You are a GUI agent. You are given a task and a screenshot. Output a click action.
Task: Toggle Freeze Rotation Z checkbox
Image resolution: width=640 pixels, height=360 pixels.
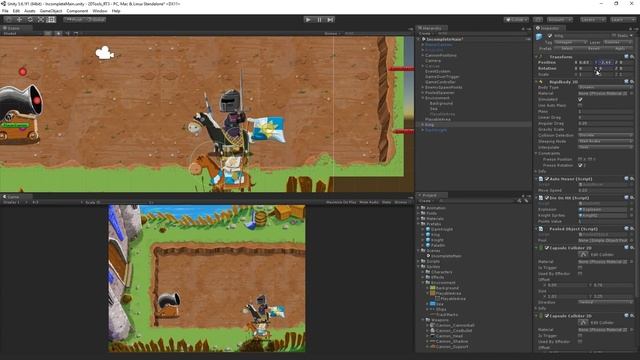pyautogui.click(x=580, y=165)
